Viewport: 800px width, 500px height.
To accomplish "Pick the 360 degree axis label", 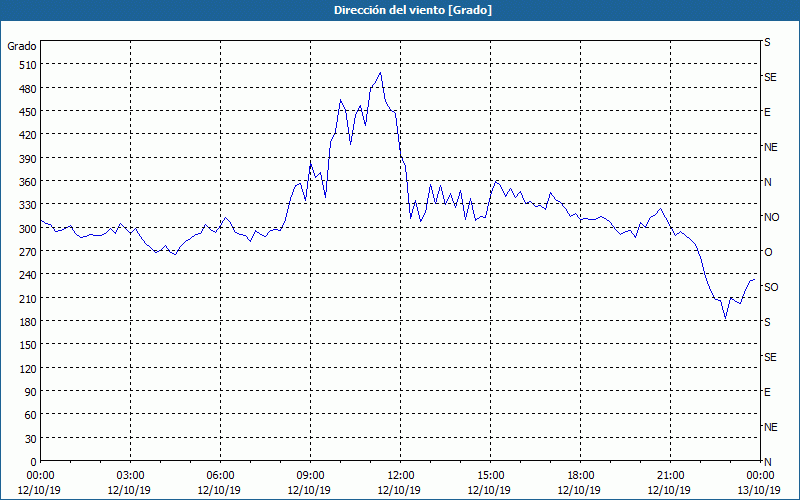I will tap(28, 182).
